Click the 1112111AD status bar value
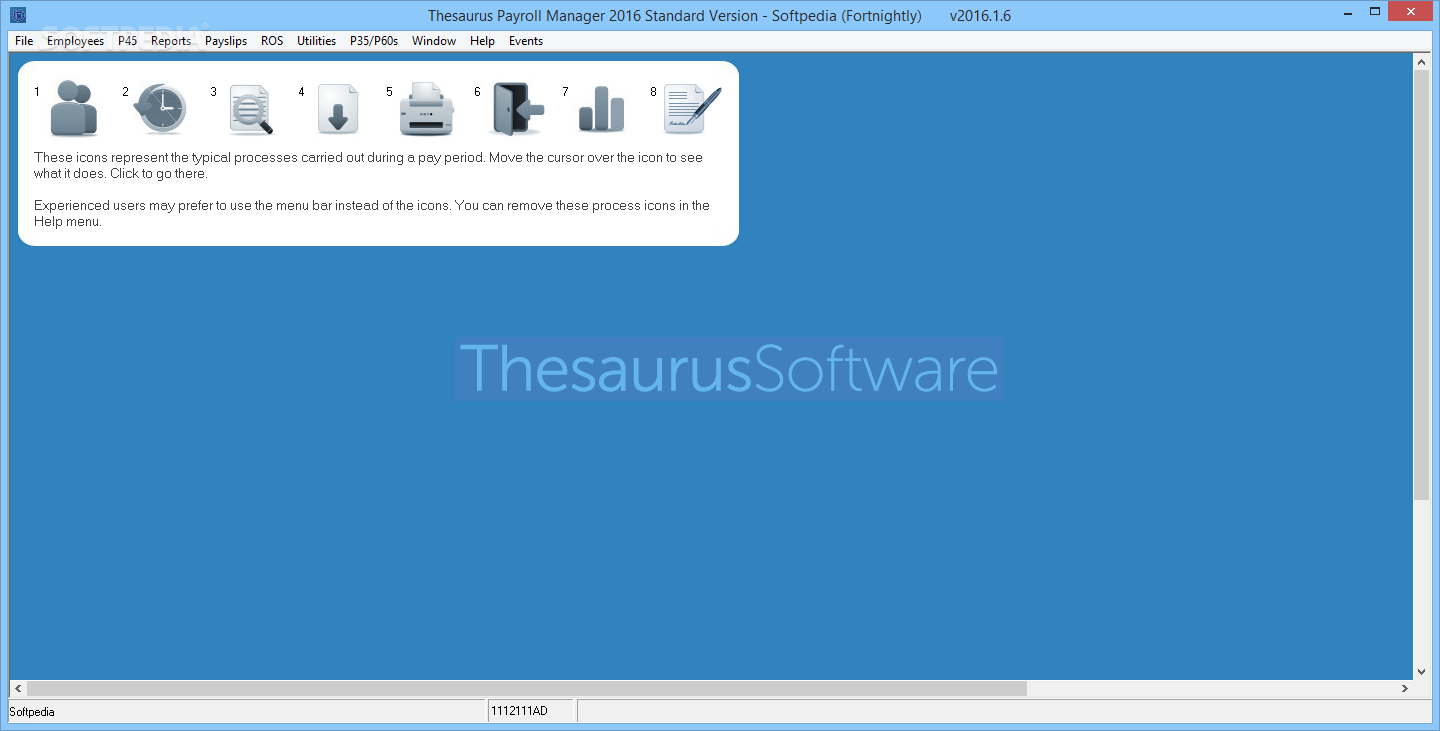1440x731 pixels. pyautogui.click(x=531, y=712)
